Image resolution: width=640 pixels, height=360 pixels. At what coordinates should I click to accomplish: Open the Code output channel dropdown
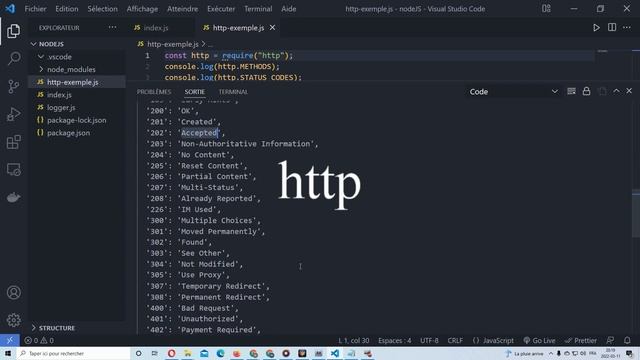pos(513,92)
